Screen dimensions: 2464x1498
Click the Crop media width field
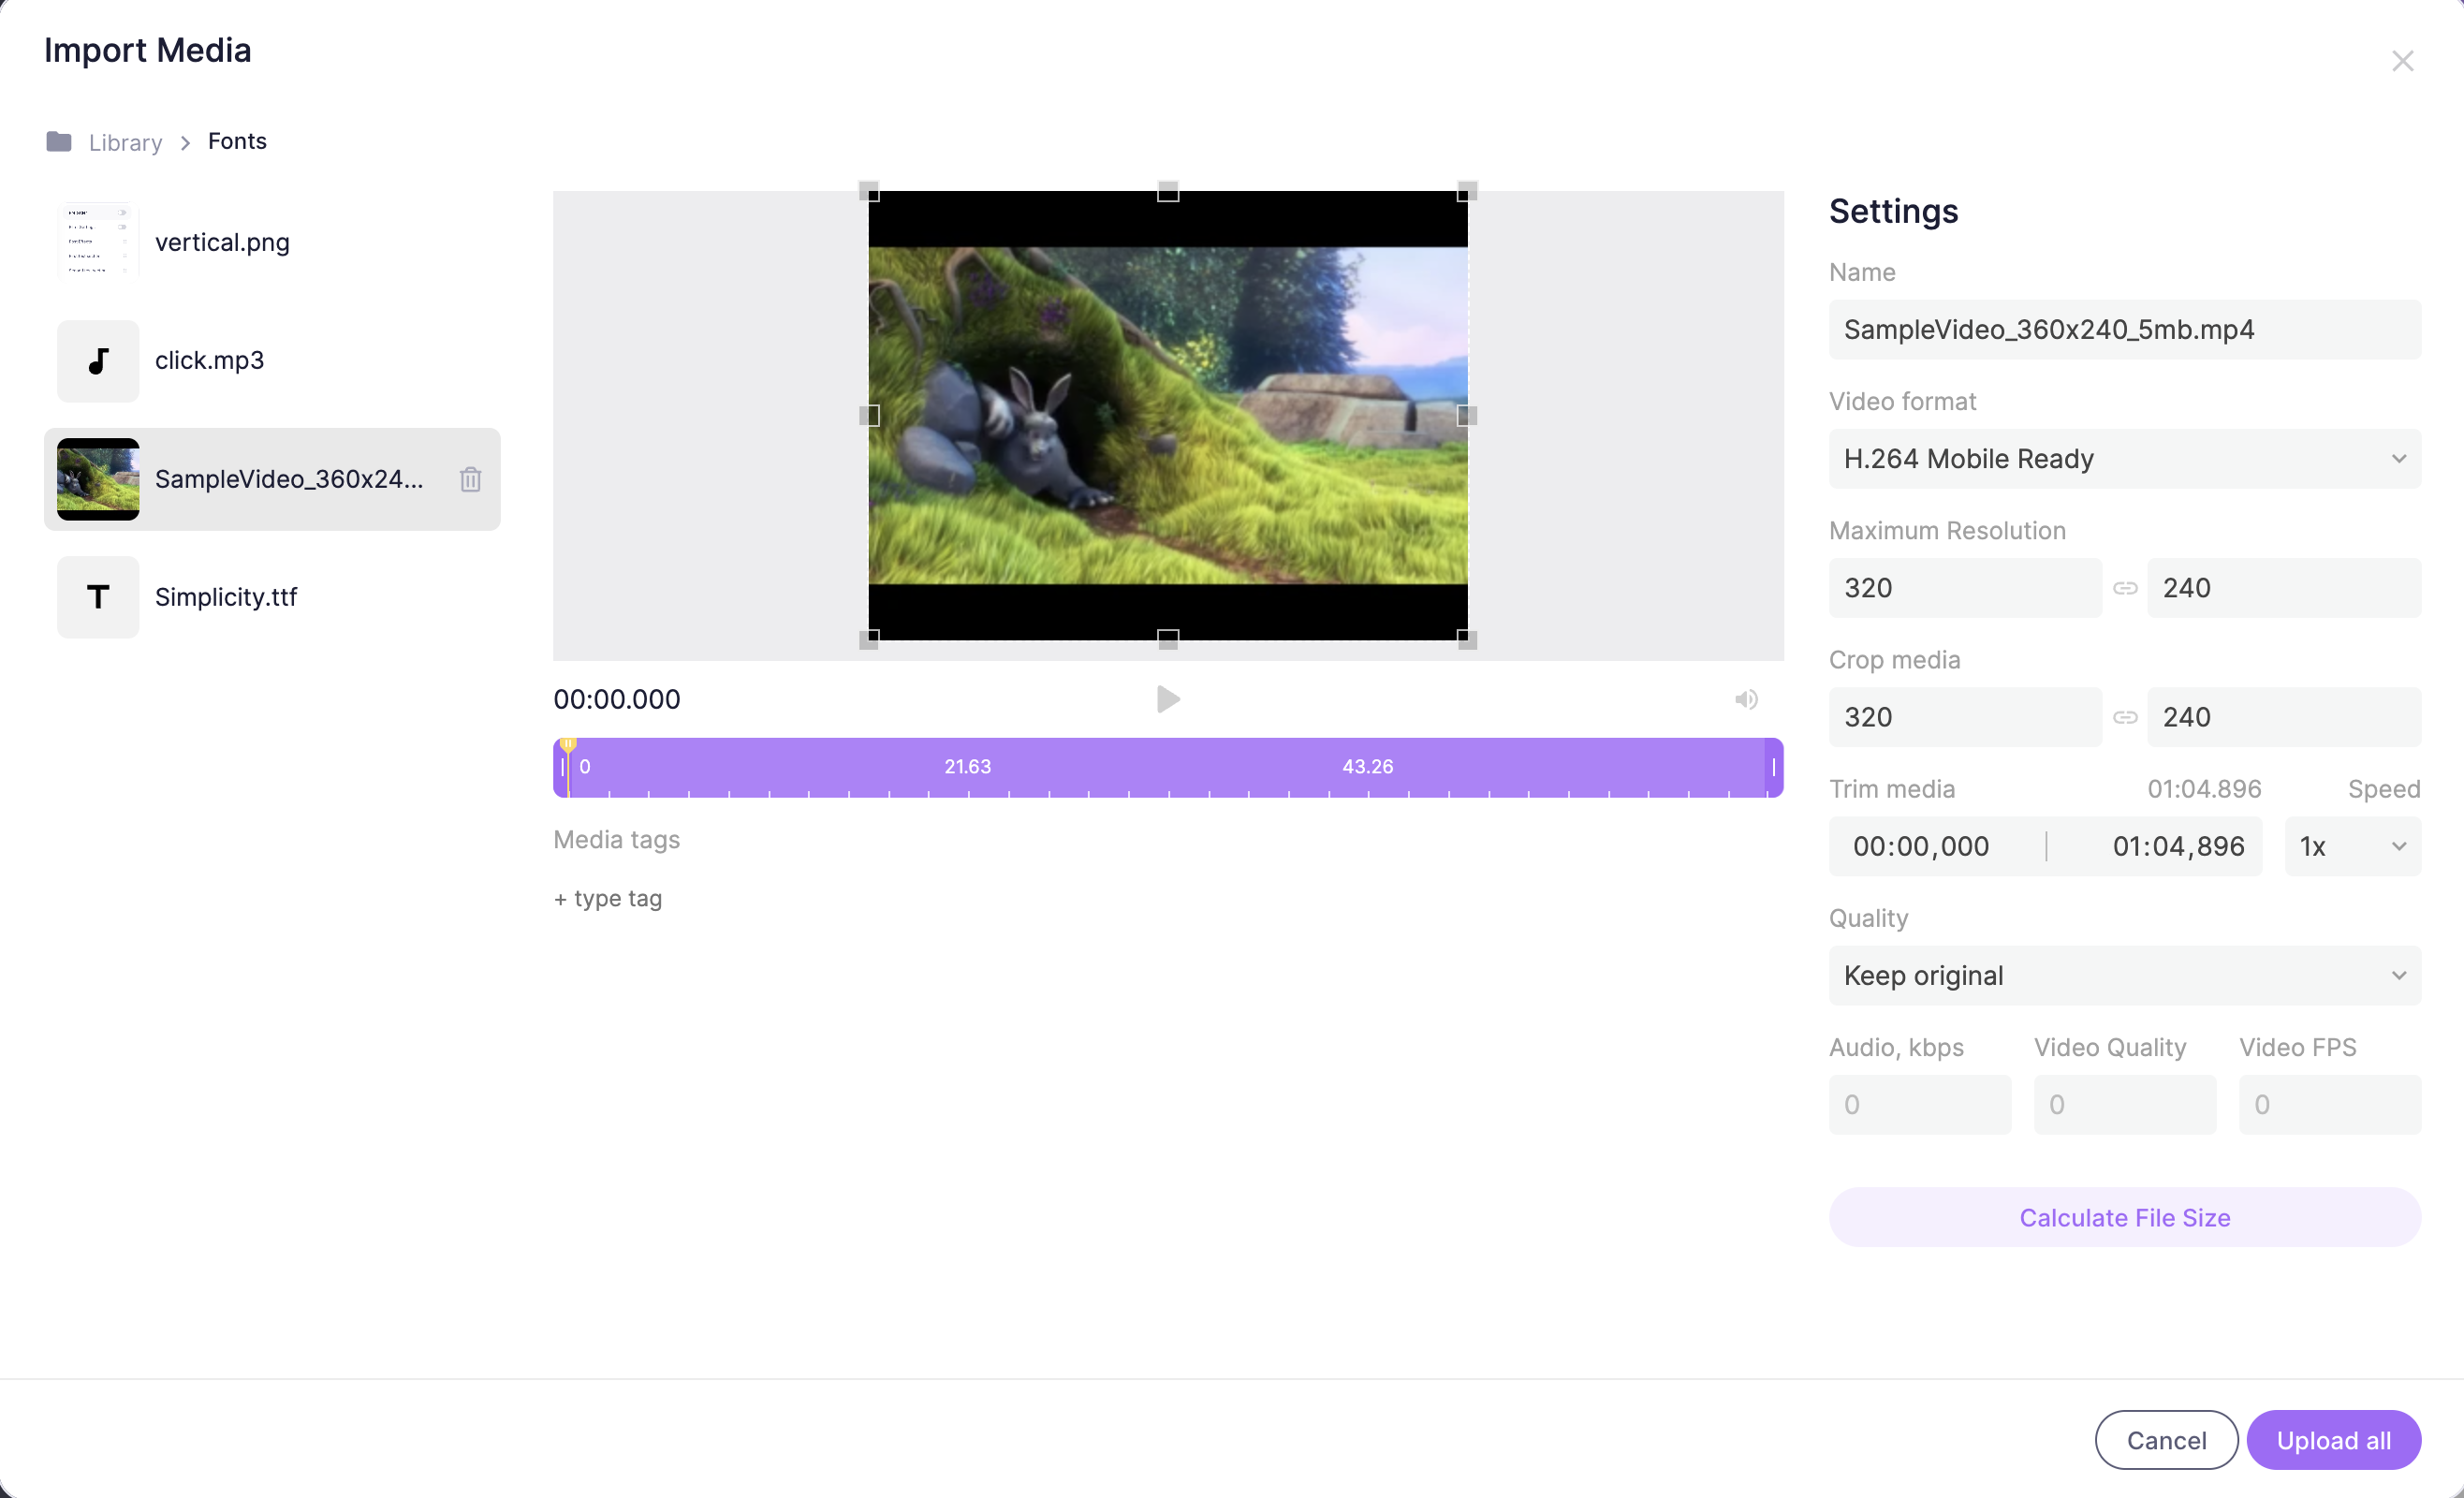coord(1965,716)
